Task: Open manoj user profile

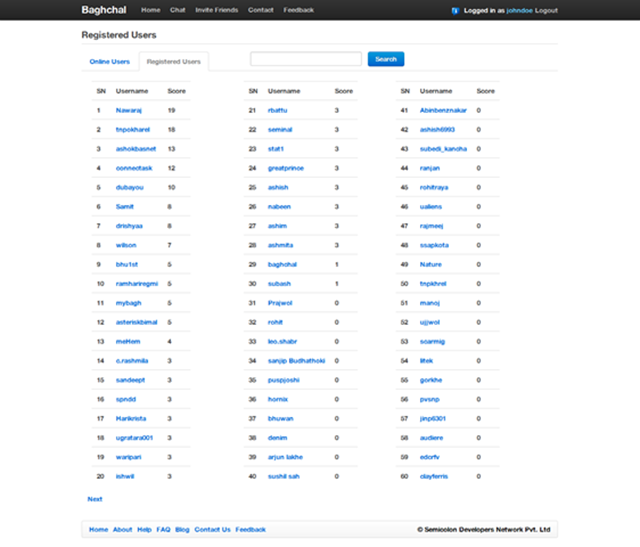Action: pos(430,303)
